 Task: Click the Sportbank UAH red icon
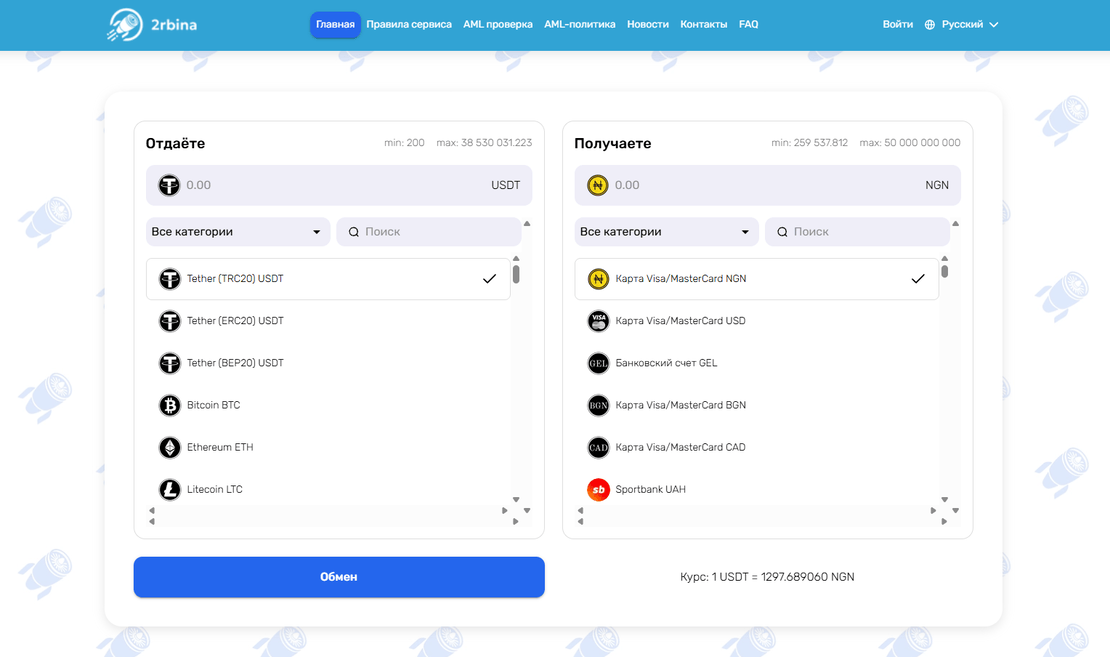(598, 489)
